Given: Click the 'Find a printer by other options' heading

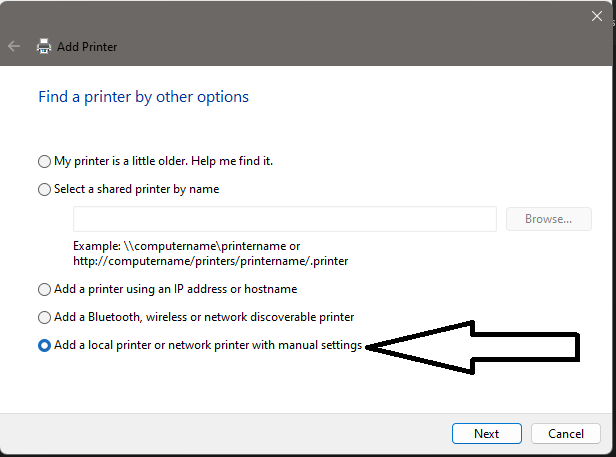Looking at the screenshot, I should (x=143, y=97).
